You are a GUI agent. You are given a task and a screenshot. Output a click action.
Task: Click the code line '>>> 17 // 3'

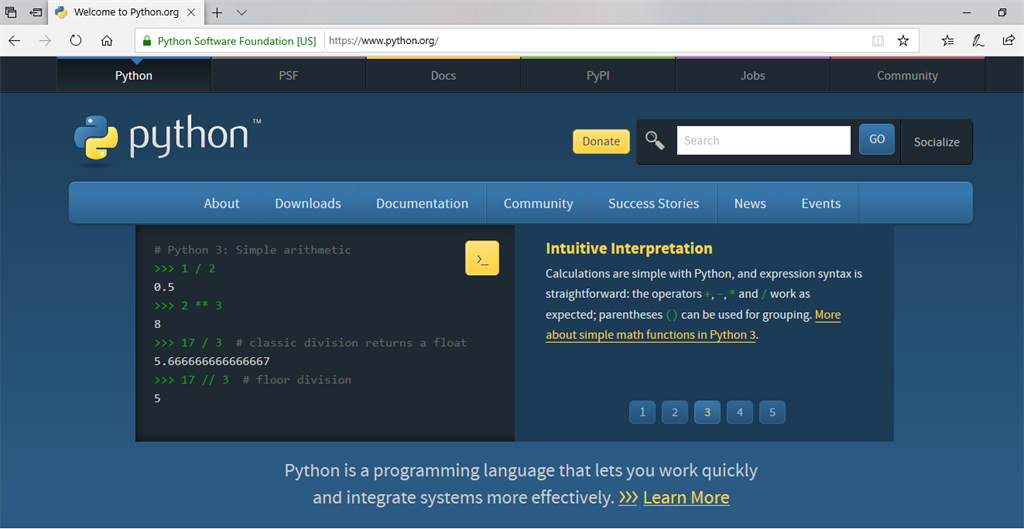click(191, 379)
